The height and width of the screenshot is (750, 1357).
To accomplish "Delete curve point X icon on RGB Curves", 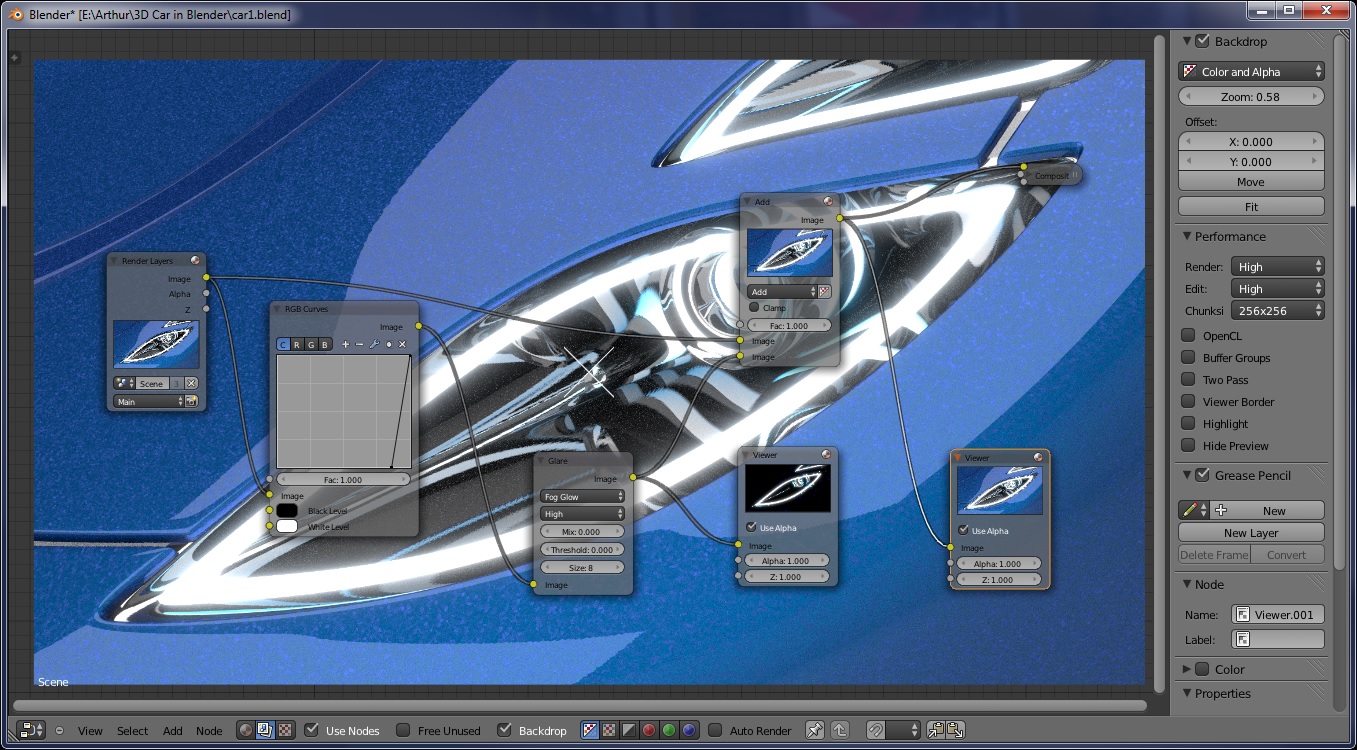I will [x=402, y=344].
